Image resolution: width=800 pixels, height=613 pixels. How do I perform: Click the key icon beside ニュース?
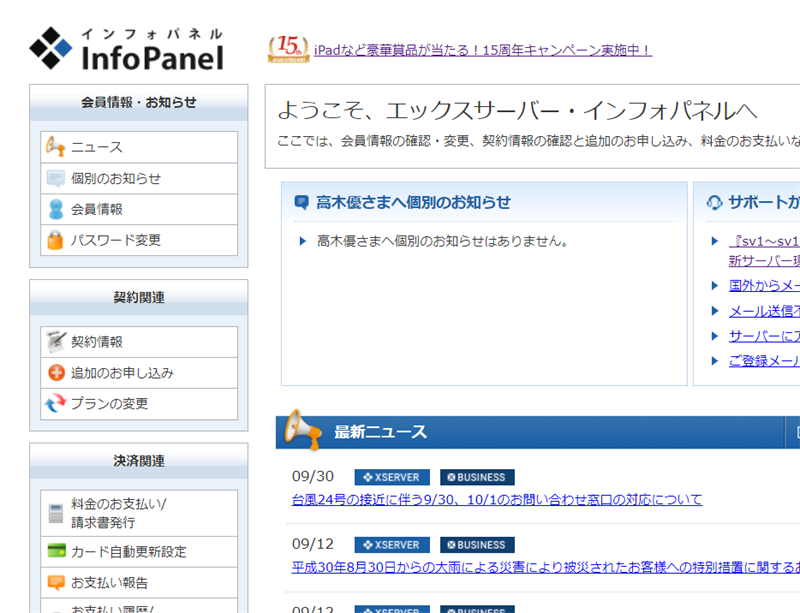point(55,147)
